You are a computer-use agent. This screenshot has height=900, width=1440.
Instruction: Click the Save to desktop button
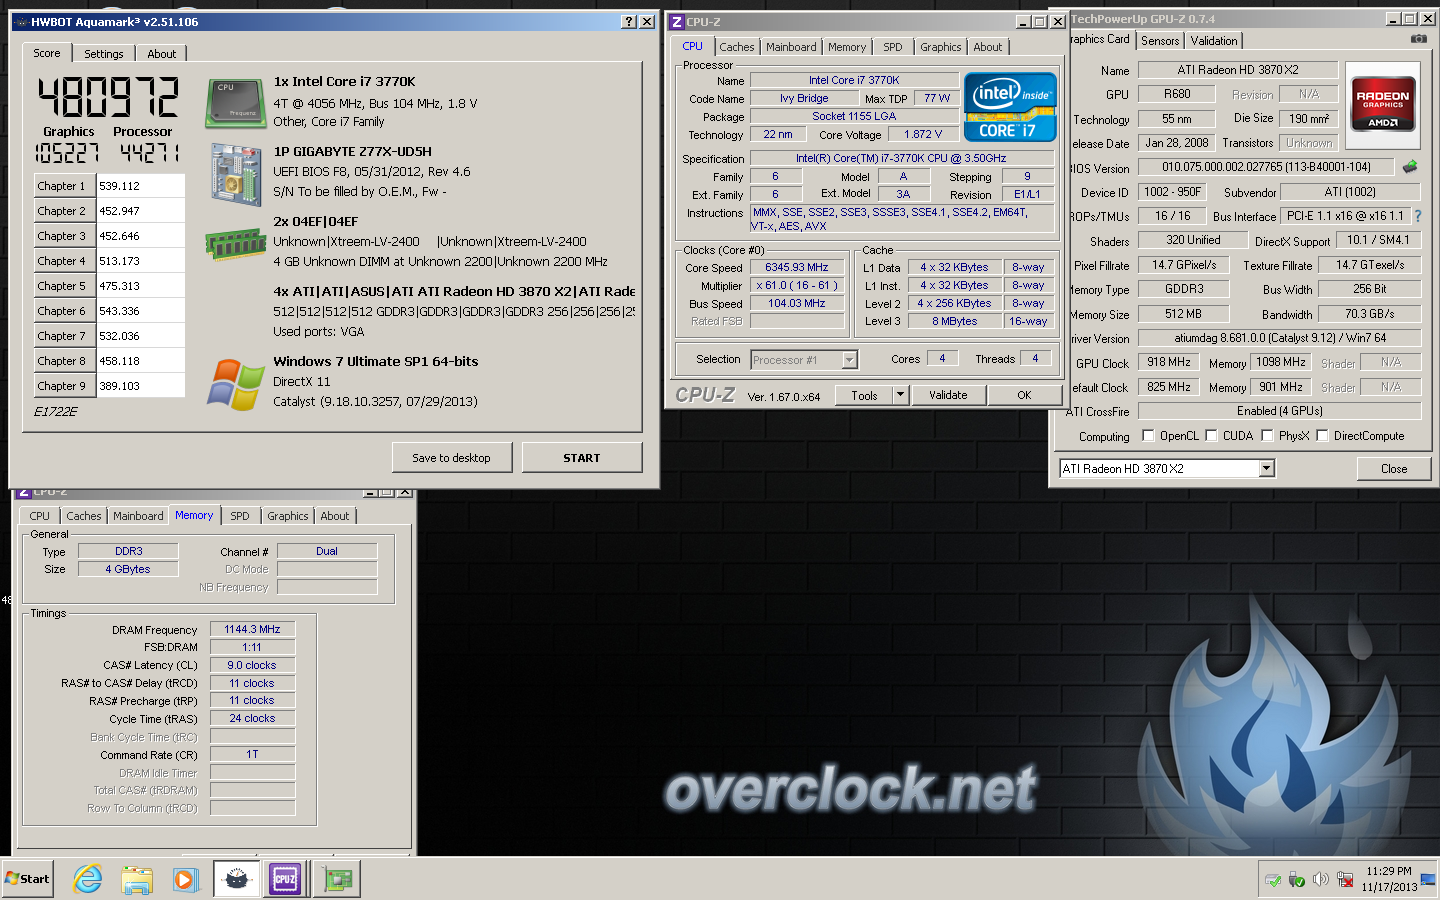(452, 458)
